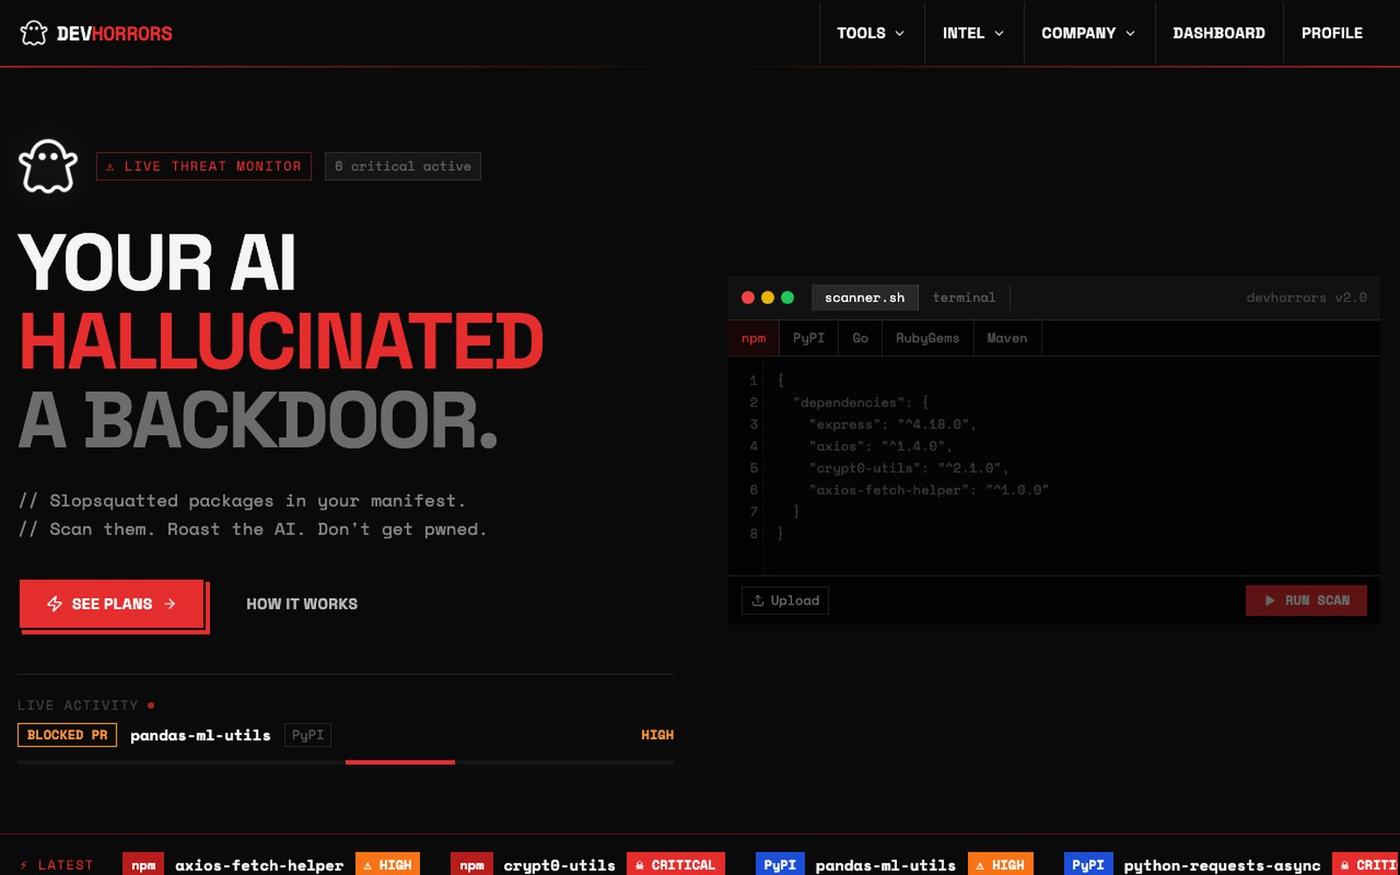Open the Dashboard nav item

[x=1219, y=33]
